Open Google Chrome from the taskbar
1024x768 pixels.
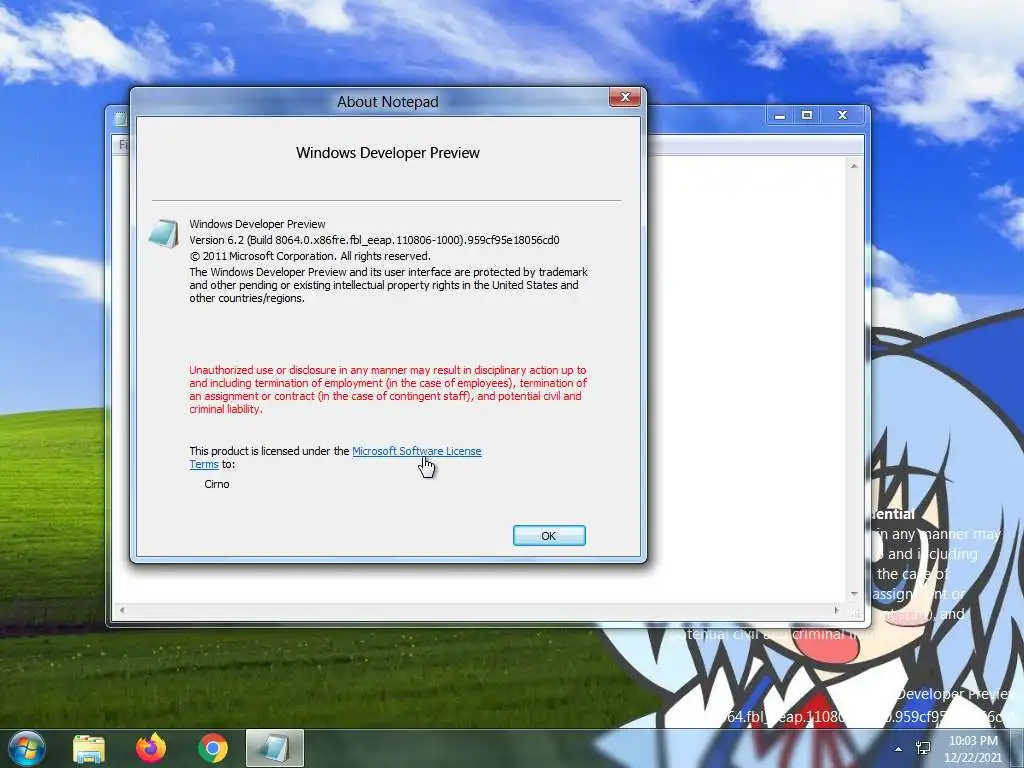pyautogui.click(x=213, y=748)
